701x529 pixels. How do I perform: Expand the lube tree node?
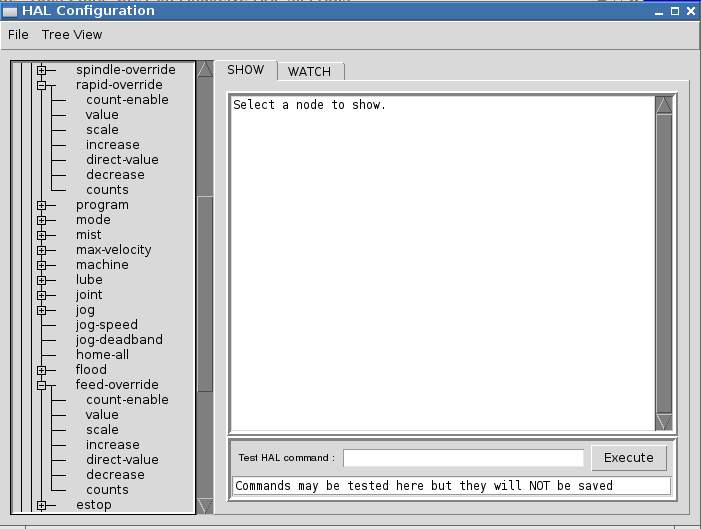tap(42, 280)
